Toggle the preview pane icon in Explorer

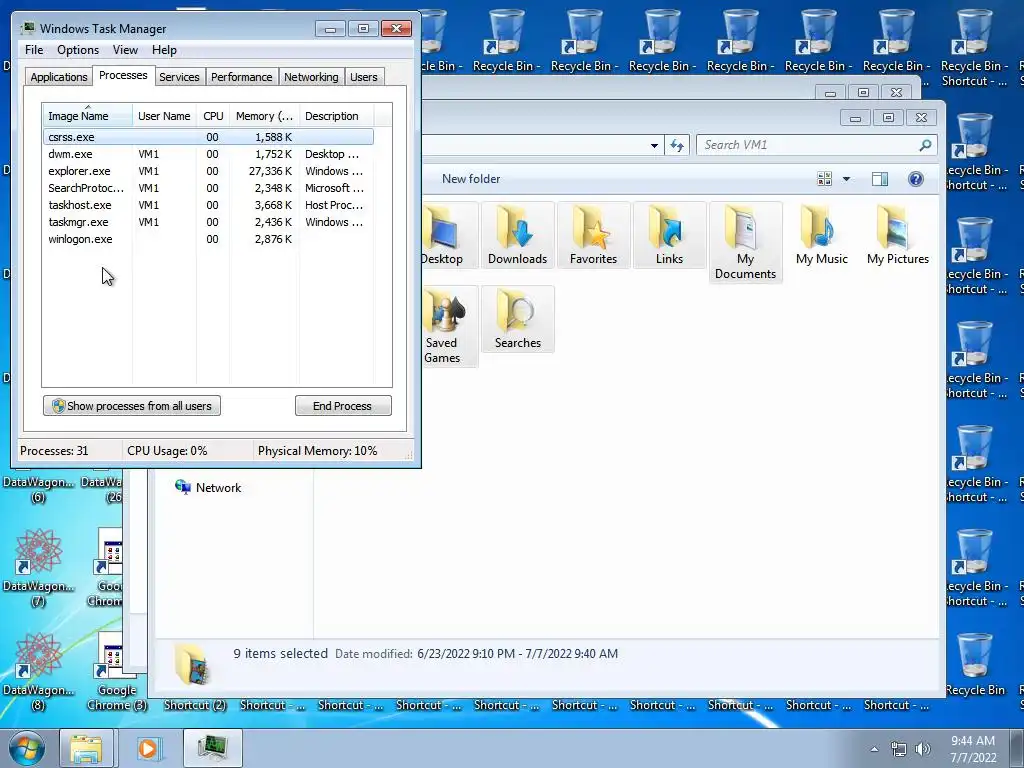[x=880, y=179]
